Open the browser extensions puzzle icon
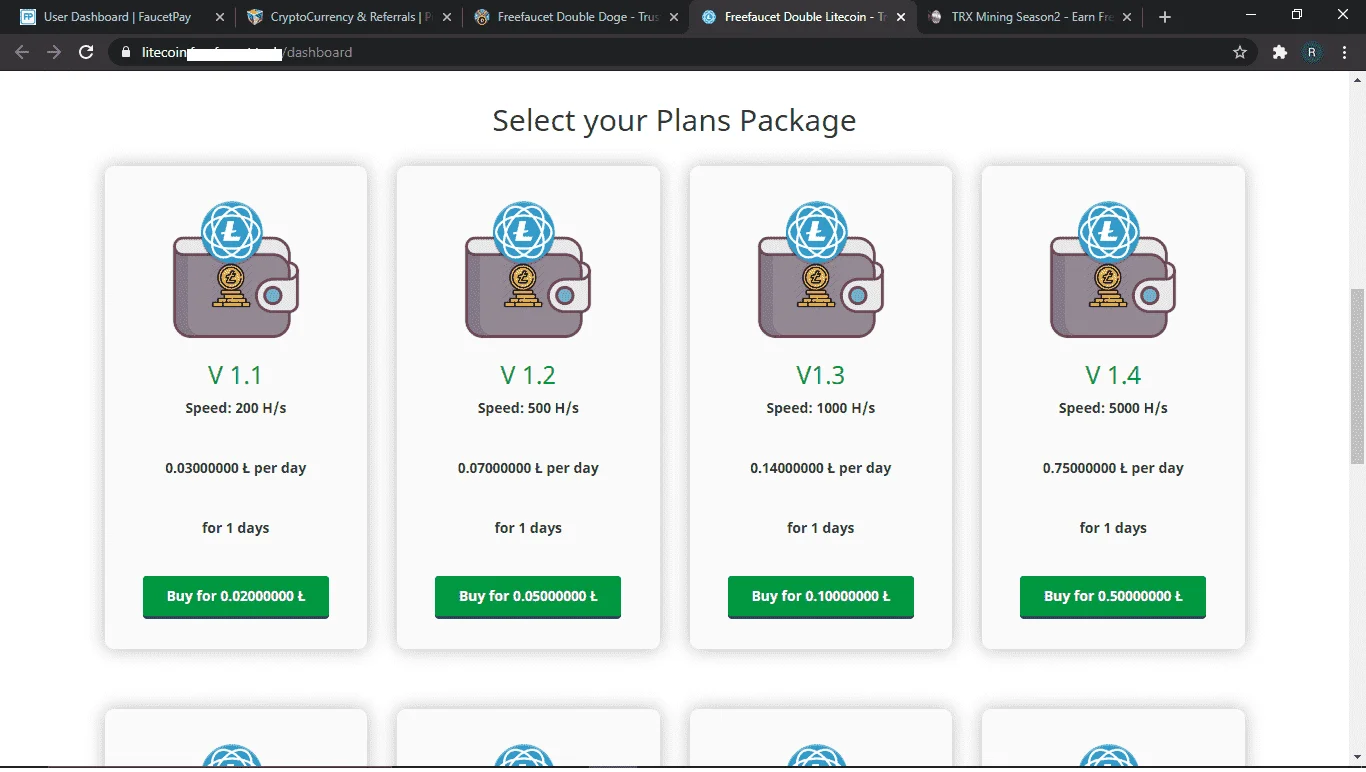Screen dimensions: 1366x772 tap(1279, 52)
